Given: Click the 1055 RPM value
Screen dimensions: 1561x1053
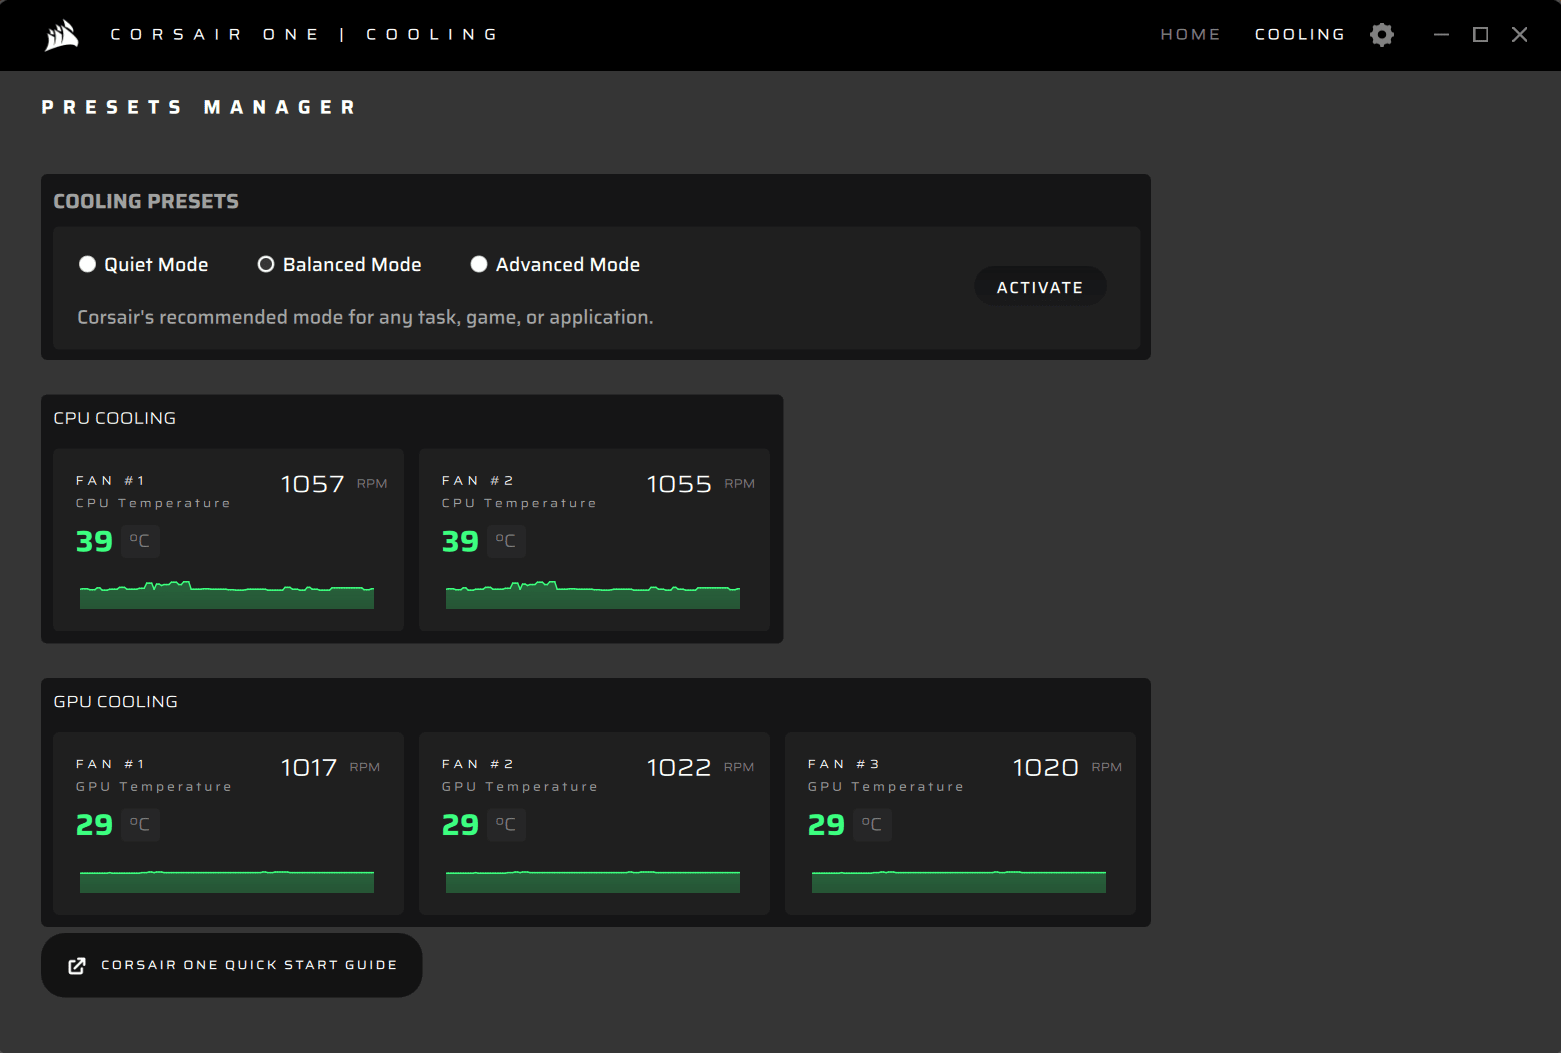Looking at the screenshot, I should click(x=679, y=484).
